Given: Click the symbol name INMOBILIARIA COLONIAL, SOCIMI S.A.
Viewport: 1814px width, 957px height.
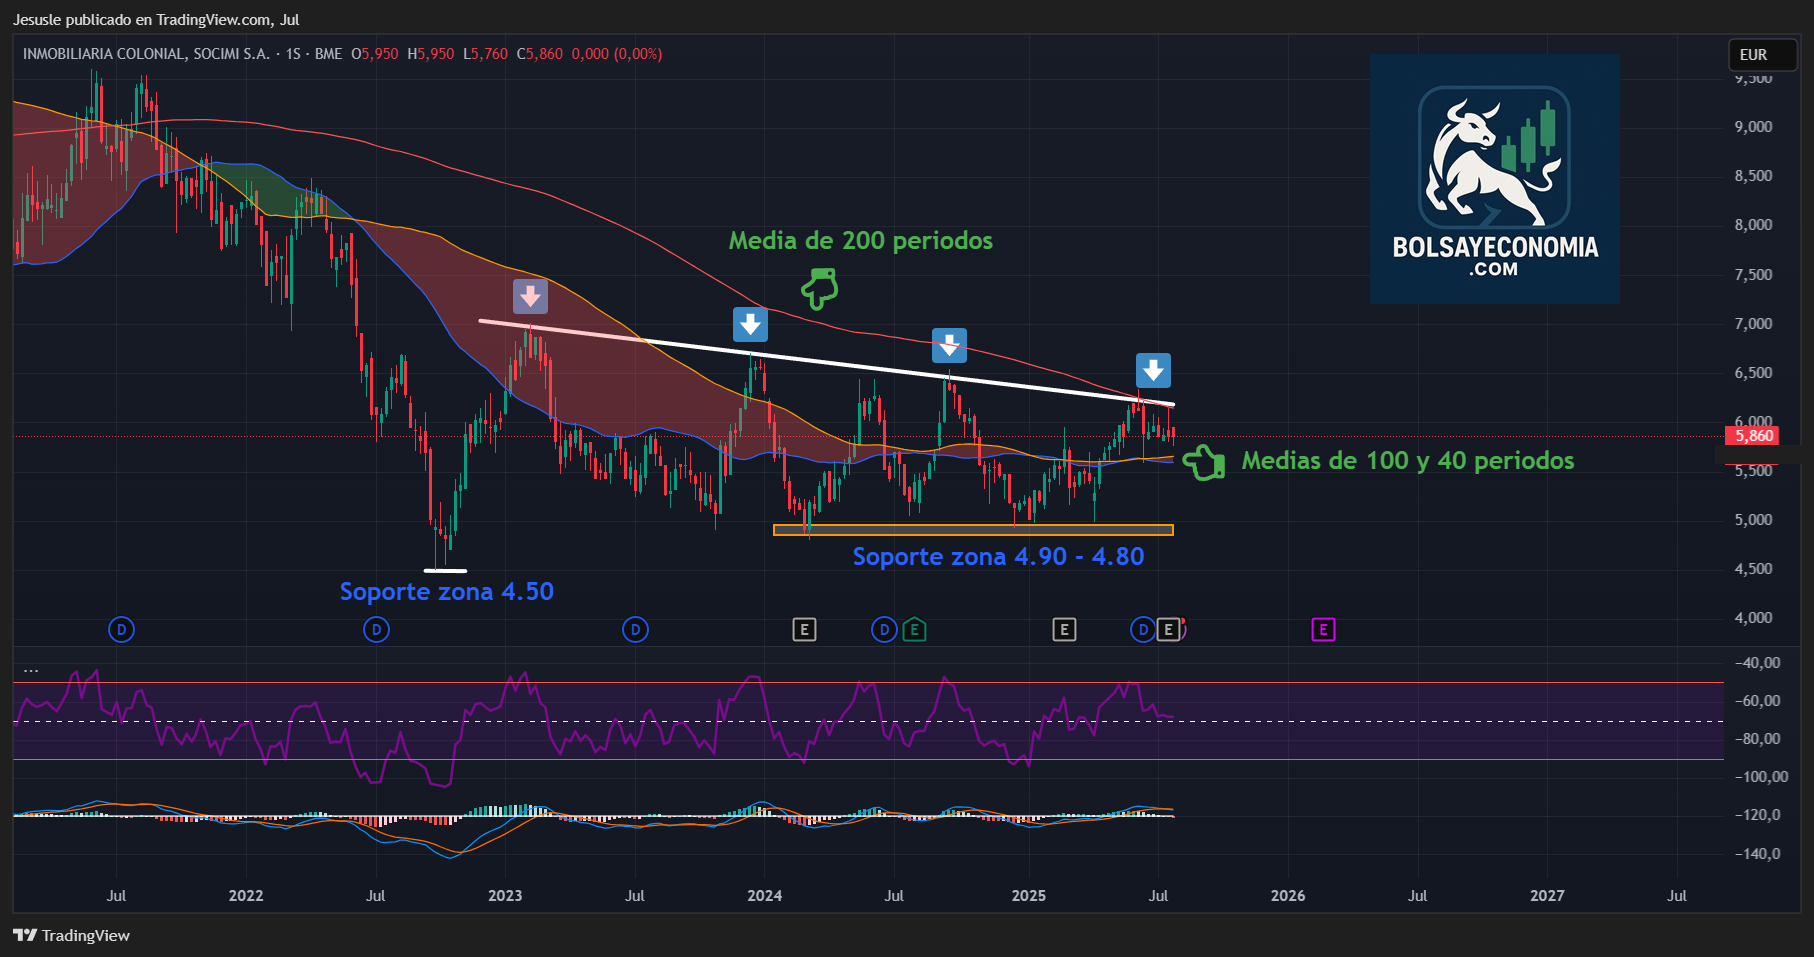Looking at the screenshot, I should (146, 54).
